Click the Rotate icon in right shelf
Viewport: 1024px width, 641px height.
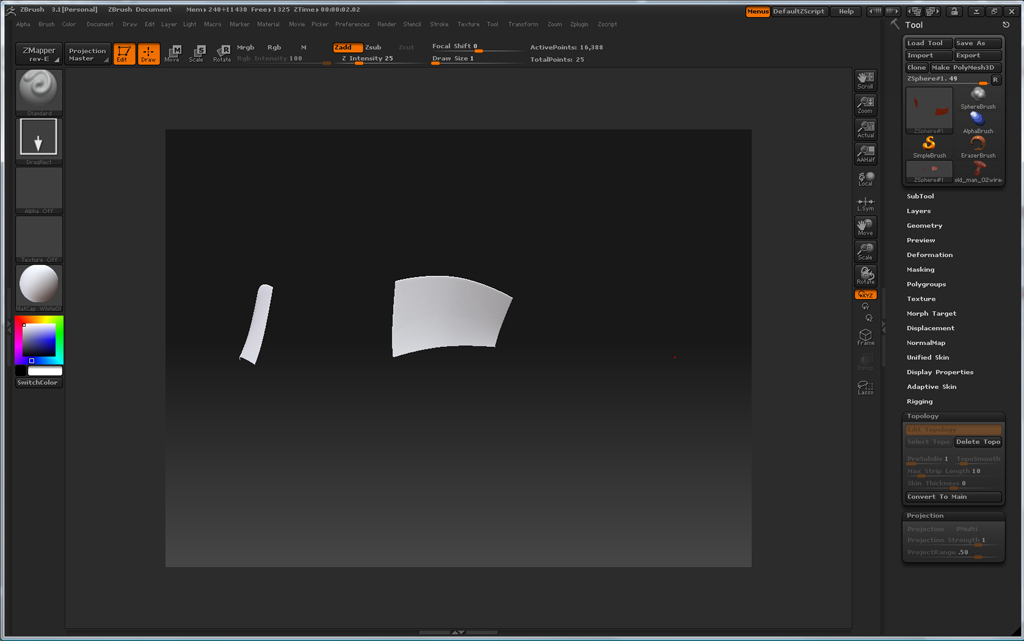click(x=865, y=275)
